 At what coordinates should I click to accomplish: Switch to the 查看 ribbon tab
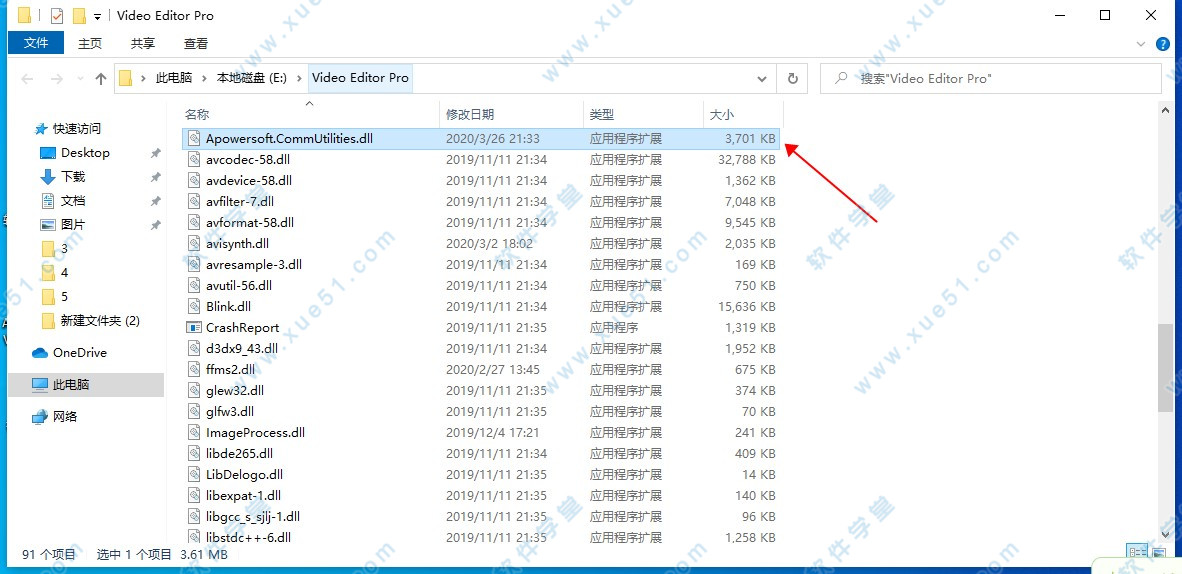(196, 44)
